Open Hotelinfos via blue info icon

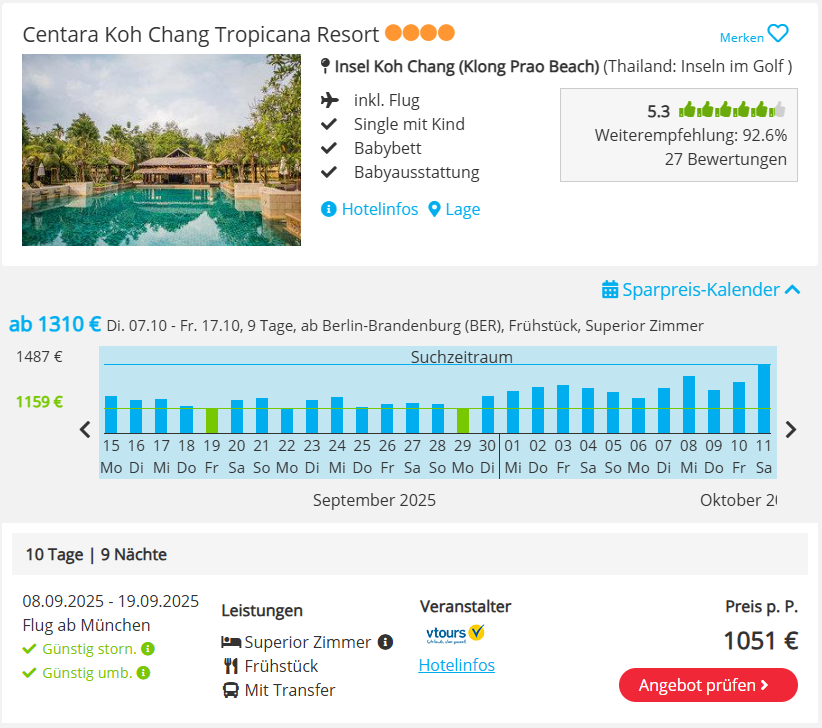tap(328, 209)
